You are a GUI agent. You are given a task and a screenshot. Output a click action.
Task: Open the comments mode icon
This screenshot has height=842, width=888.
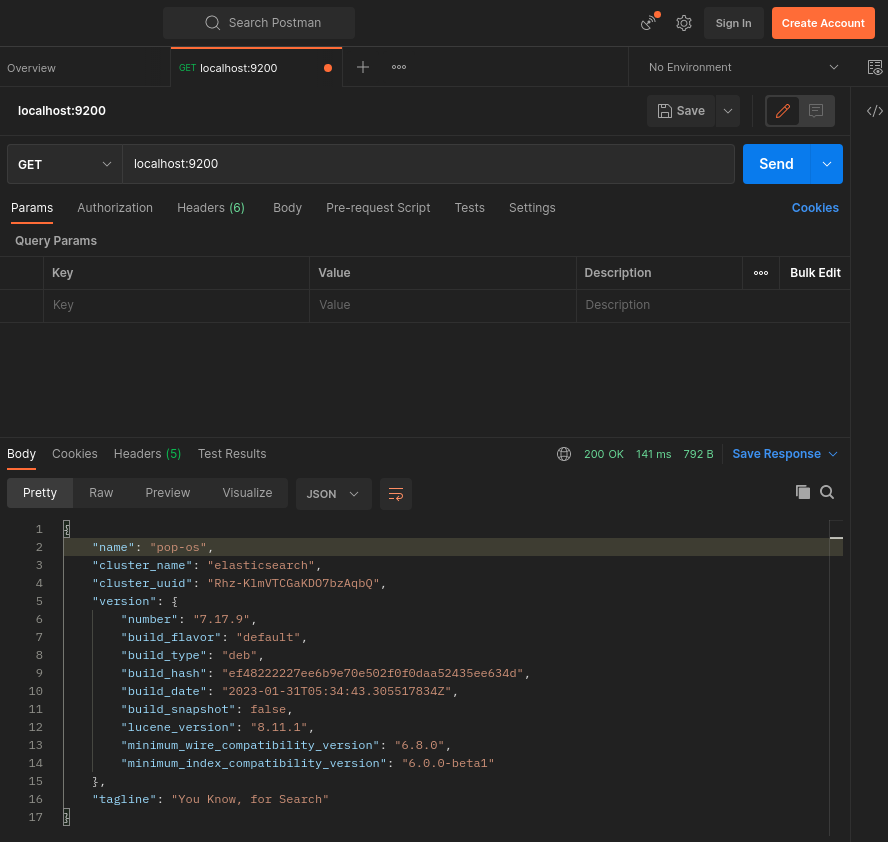point(816,111)
